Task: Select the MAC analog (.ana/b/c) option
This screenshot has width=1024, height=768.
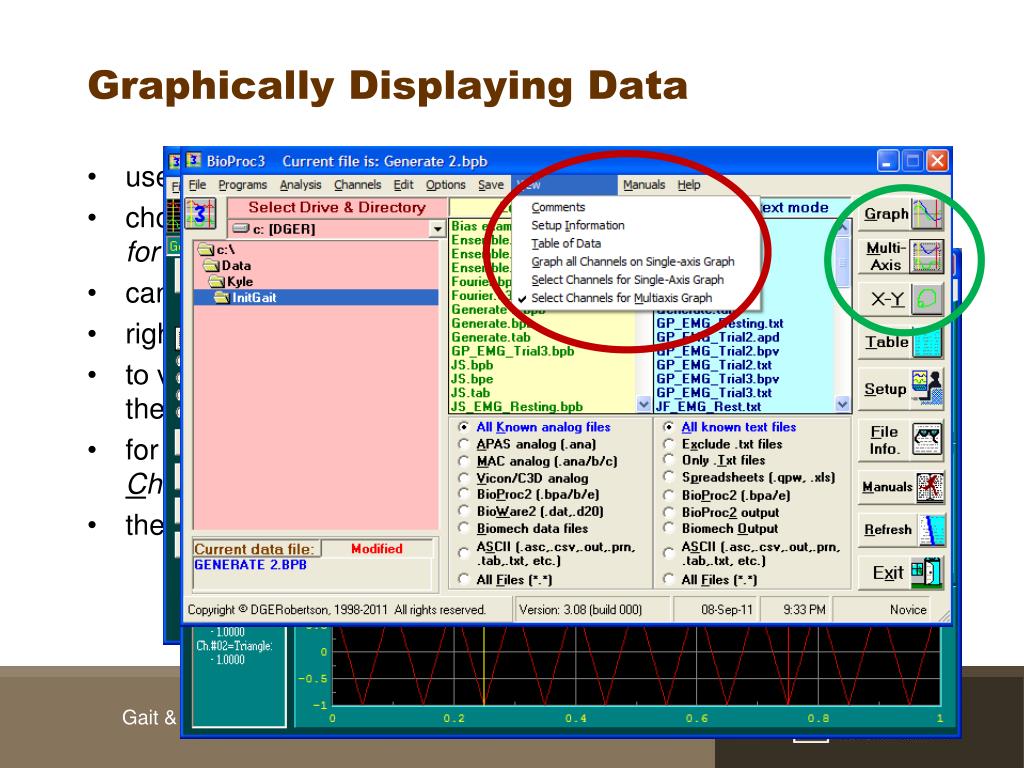Action: click(x=464, y=461)
